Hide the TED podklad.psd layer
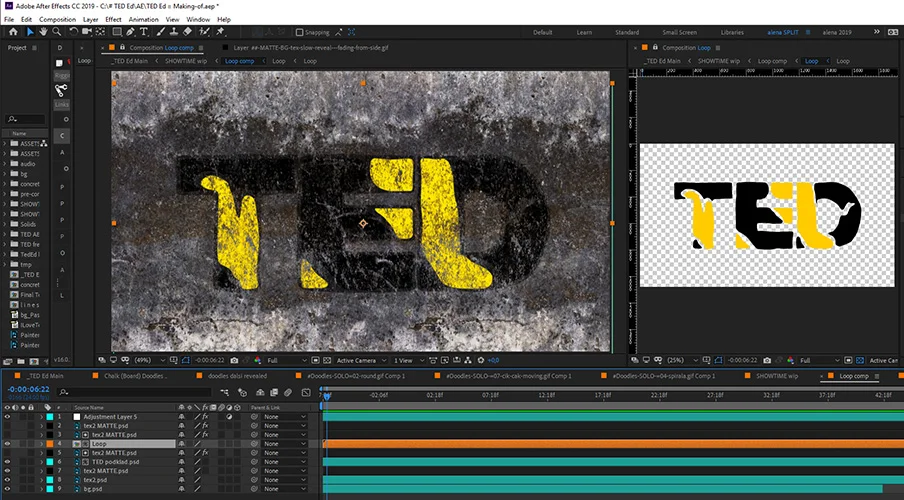 [x=7, y=461]
